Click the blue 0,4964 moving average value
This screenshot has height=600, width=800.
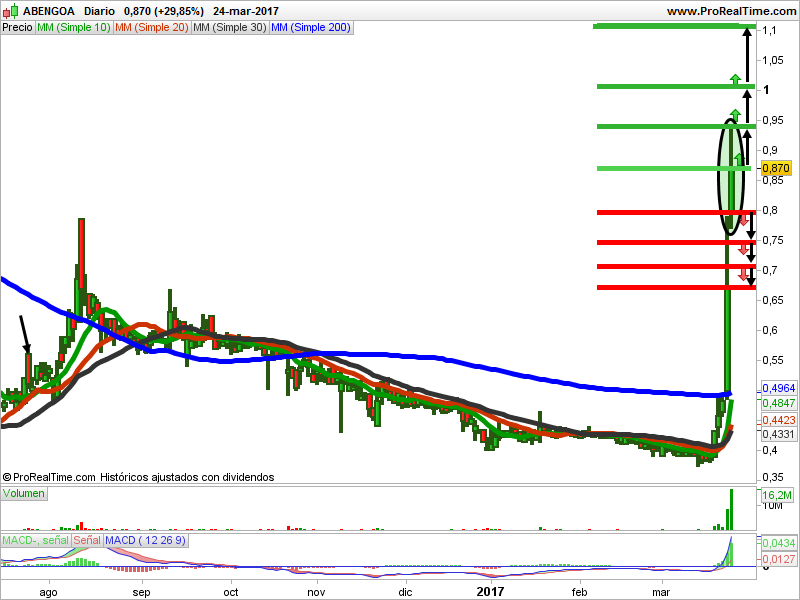click(x=779, y=388)
